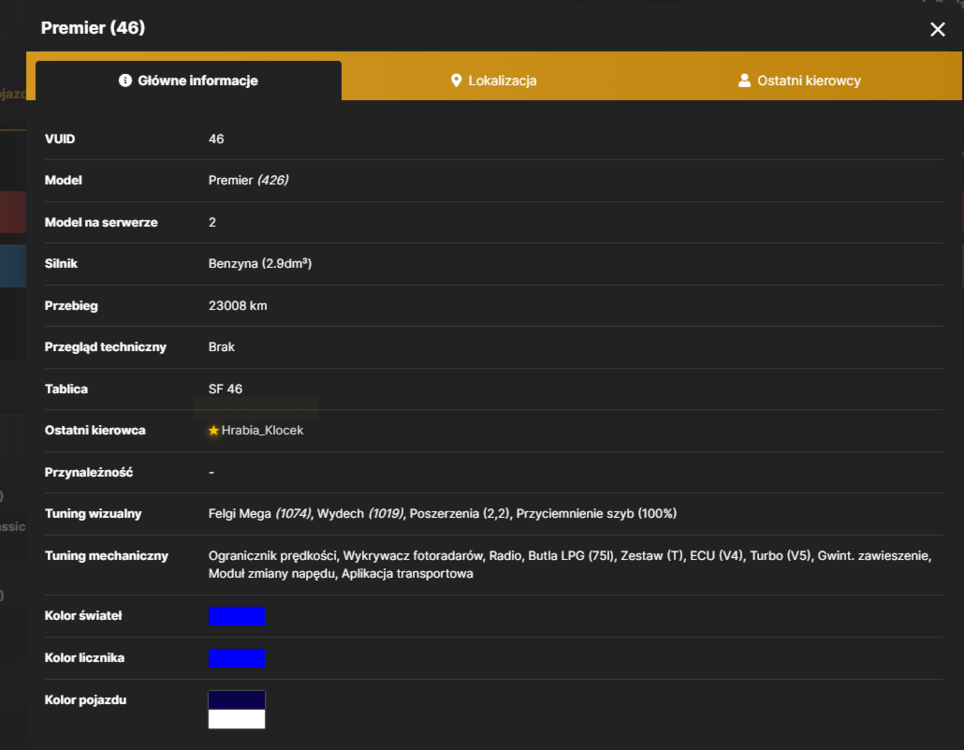Click the Turbo (V5) tuning entry
The height and width of the screenshot is (750, 964).
click(x=780, y=556)
